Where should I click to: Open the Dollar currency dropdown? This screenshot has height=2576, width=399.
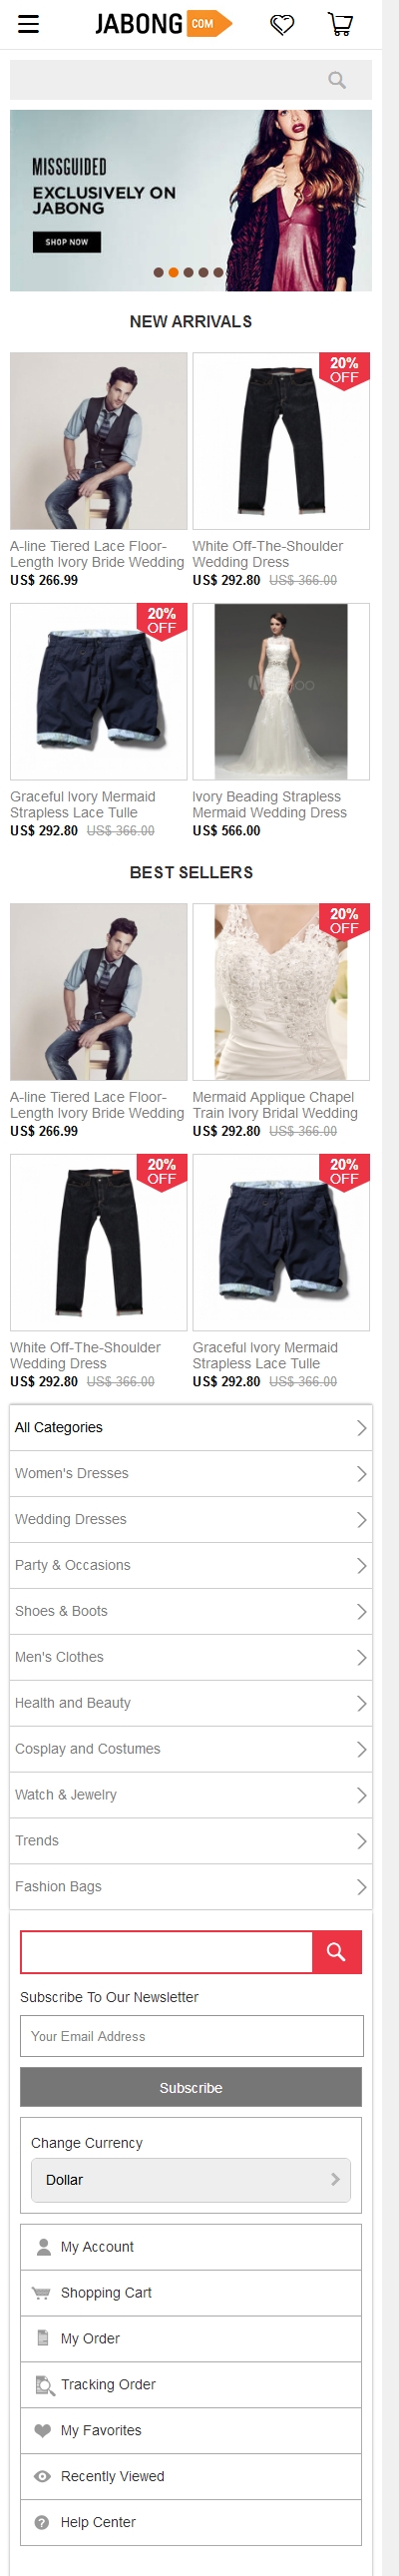pos(191,2179)
